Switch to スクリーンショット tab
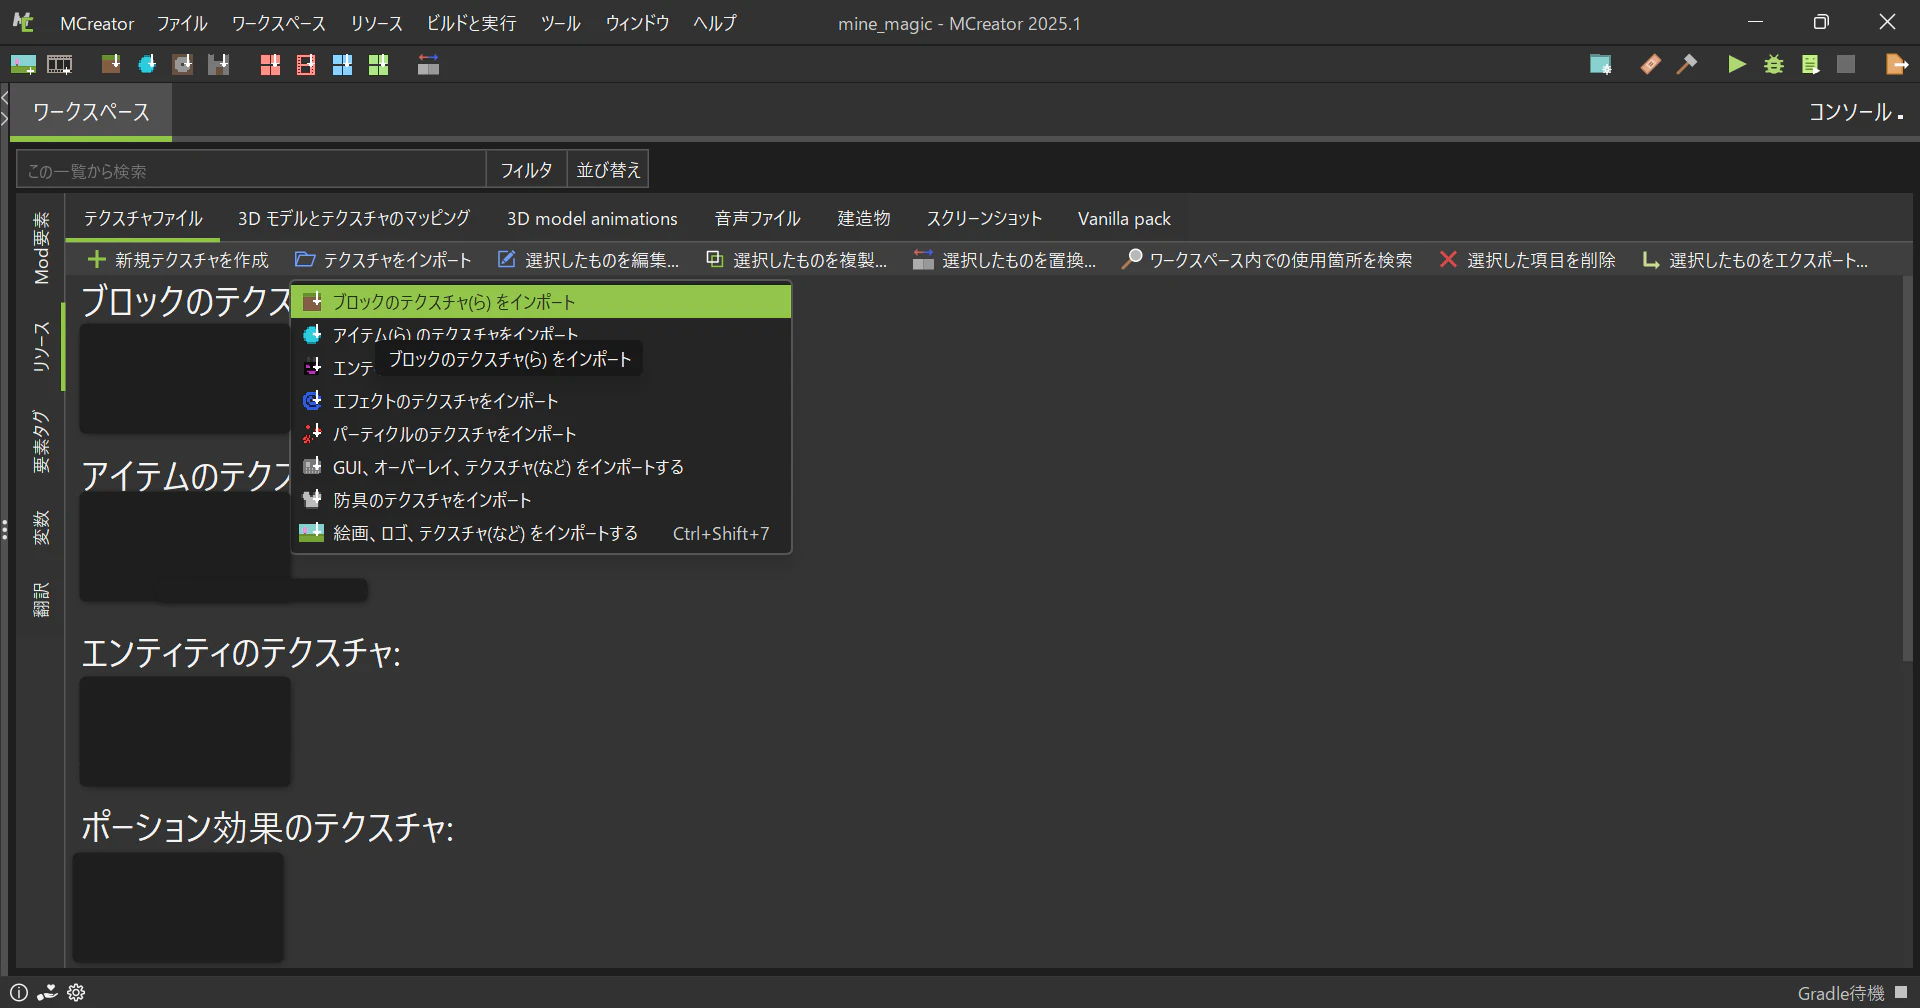 (x=984, y=218)
